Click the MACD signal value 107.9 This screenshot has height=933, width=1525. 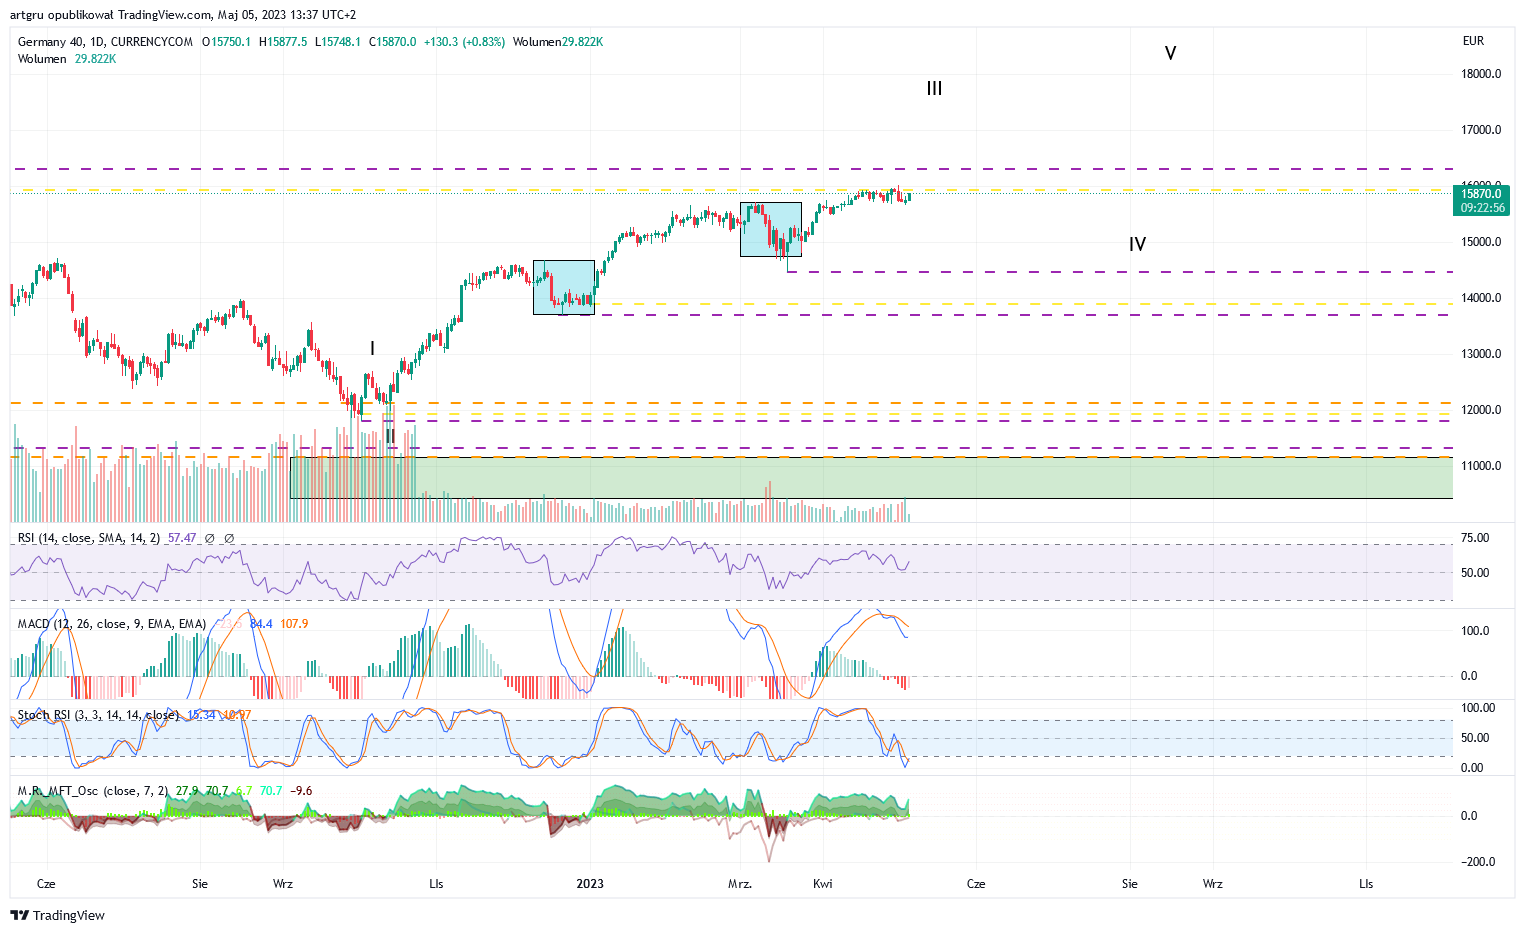click(294, 624)
